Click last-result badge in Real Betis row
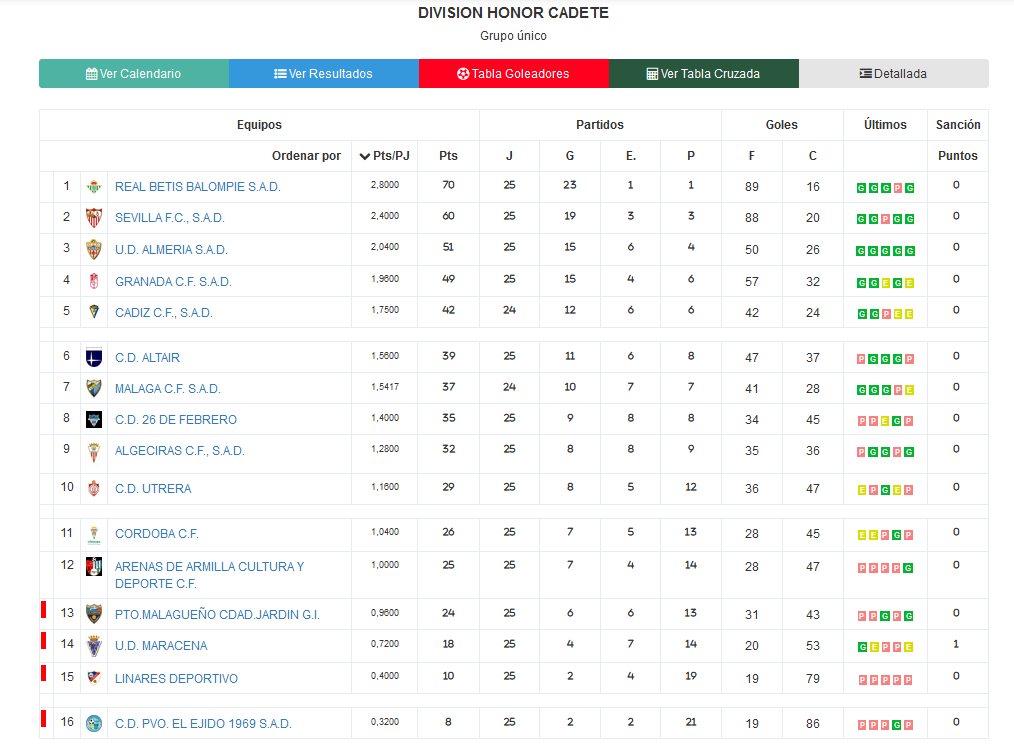 909,188
